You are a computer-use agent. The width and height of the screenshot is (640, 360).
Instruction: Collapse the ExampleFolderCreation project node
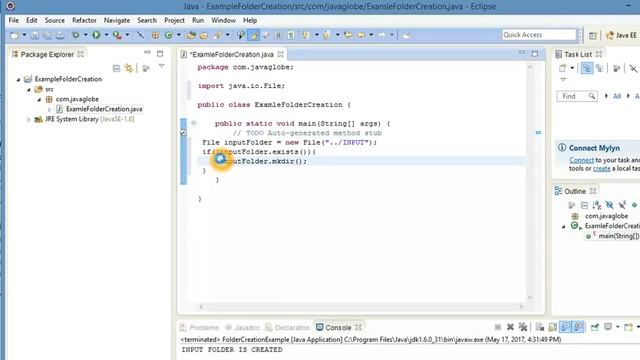pyautogui.click(x=18, y=79)
